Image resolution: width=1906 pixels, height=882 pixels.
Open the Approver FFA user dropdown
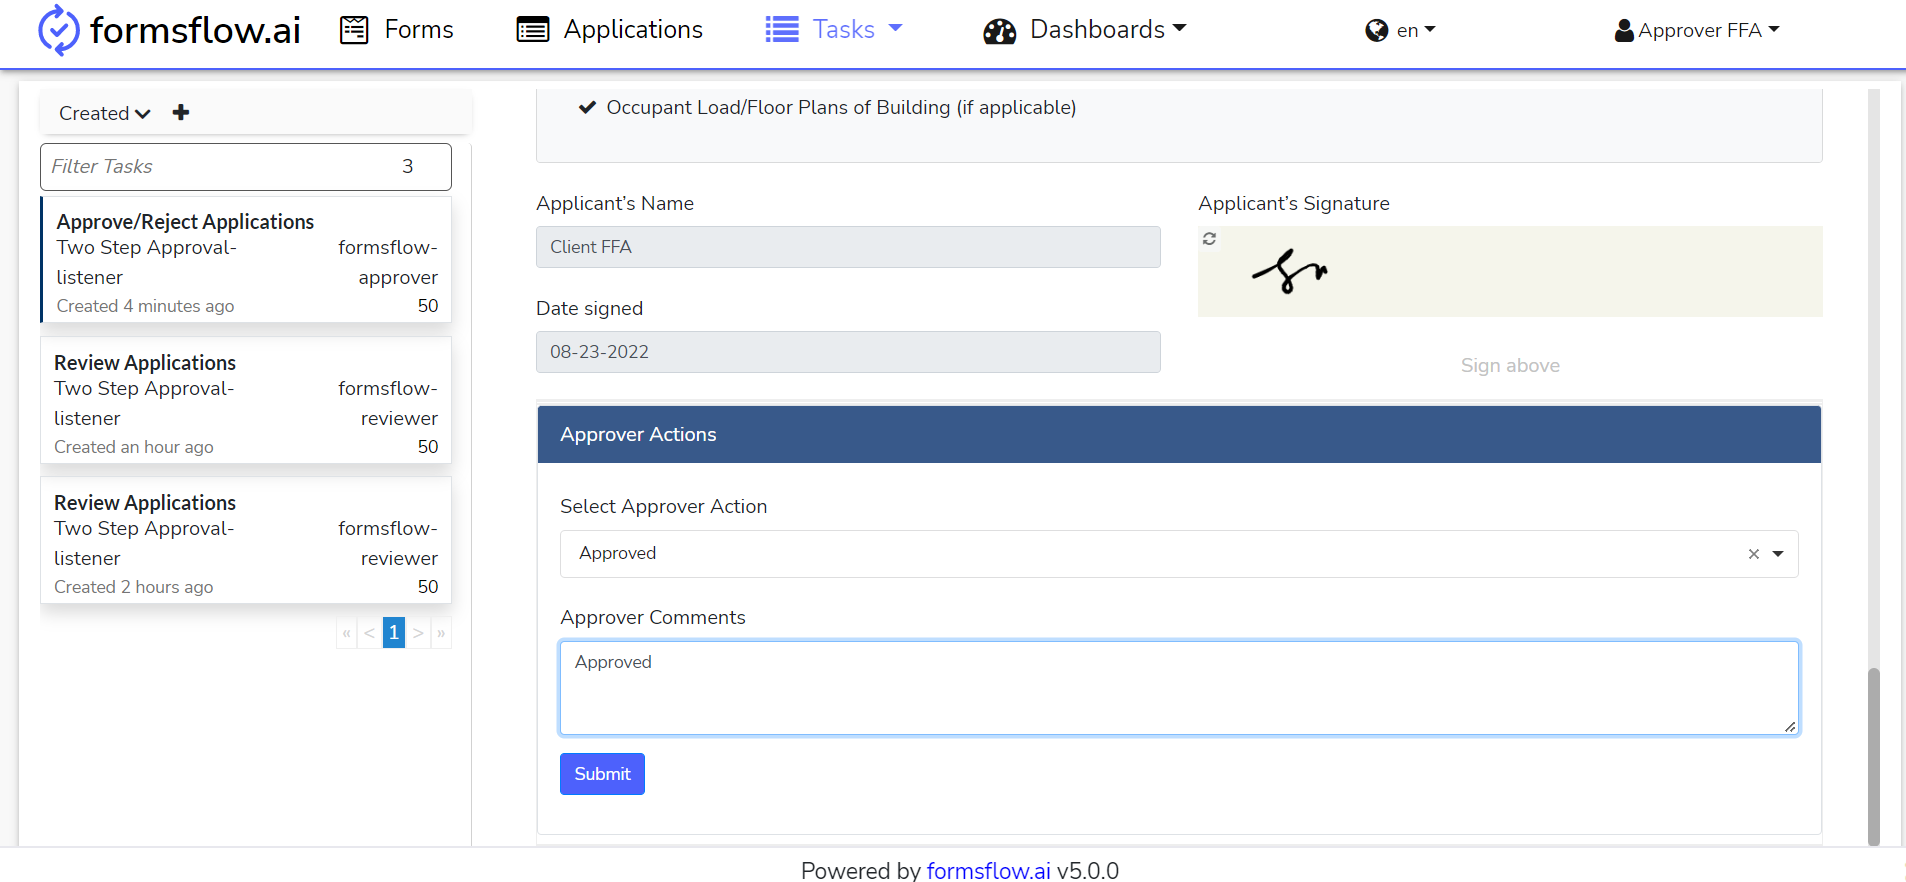tap(1698, 31)
